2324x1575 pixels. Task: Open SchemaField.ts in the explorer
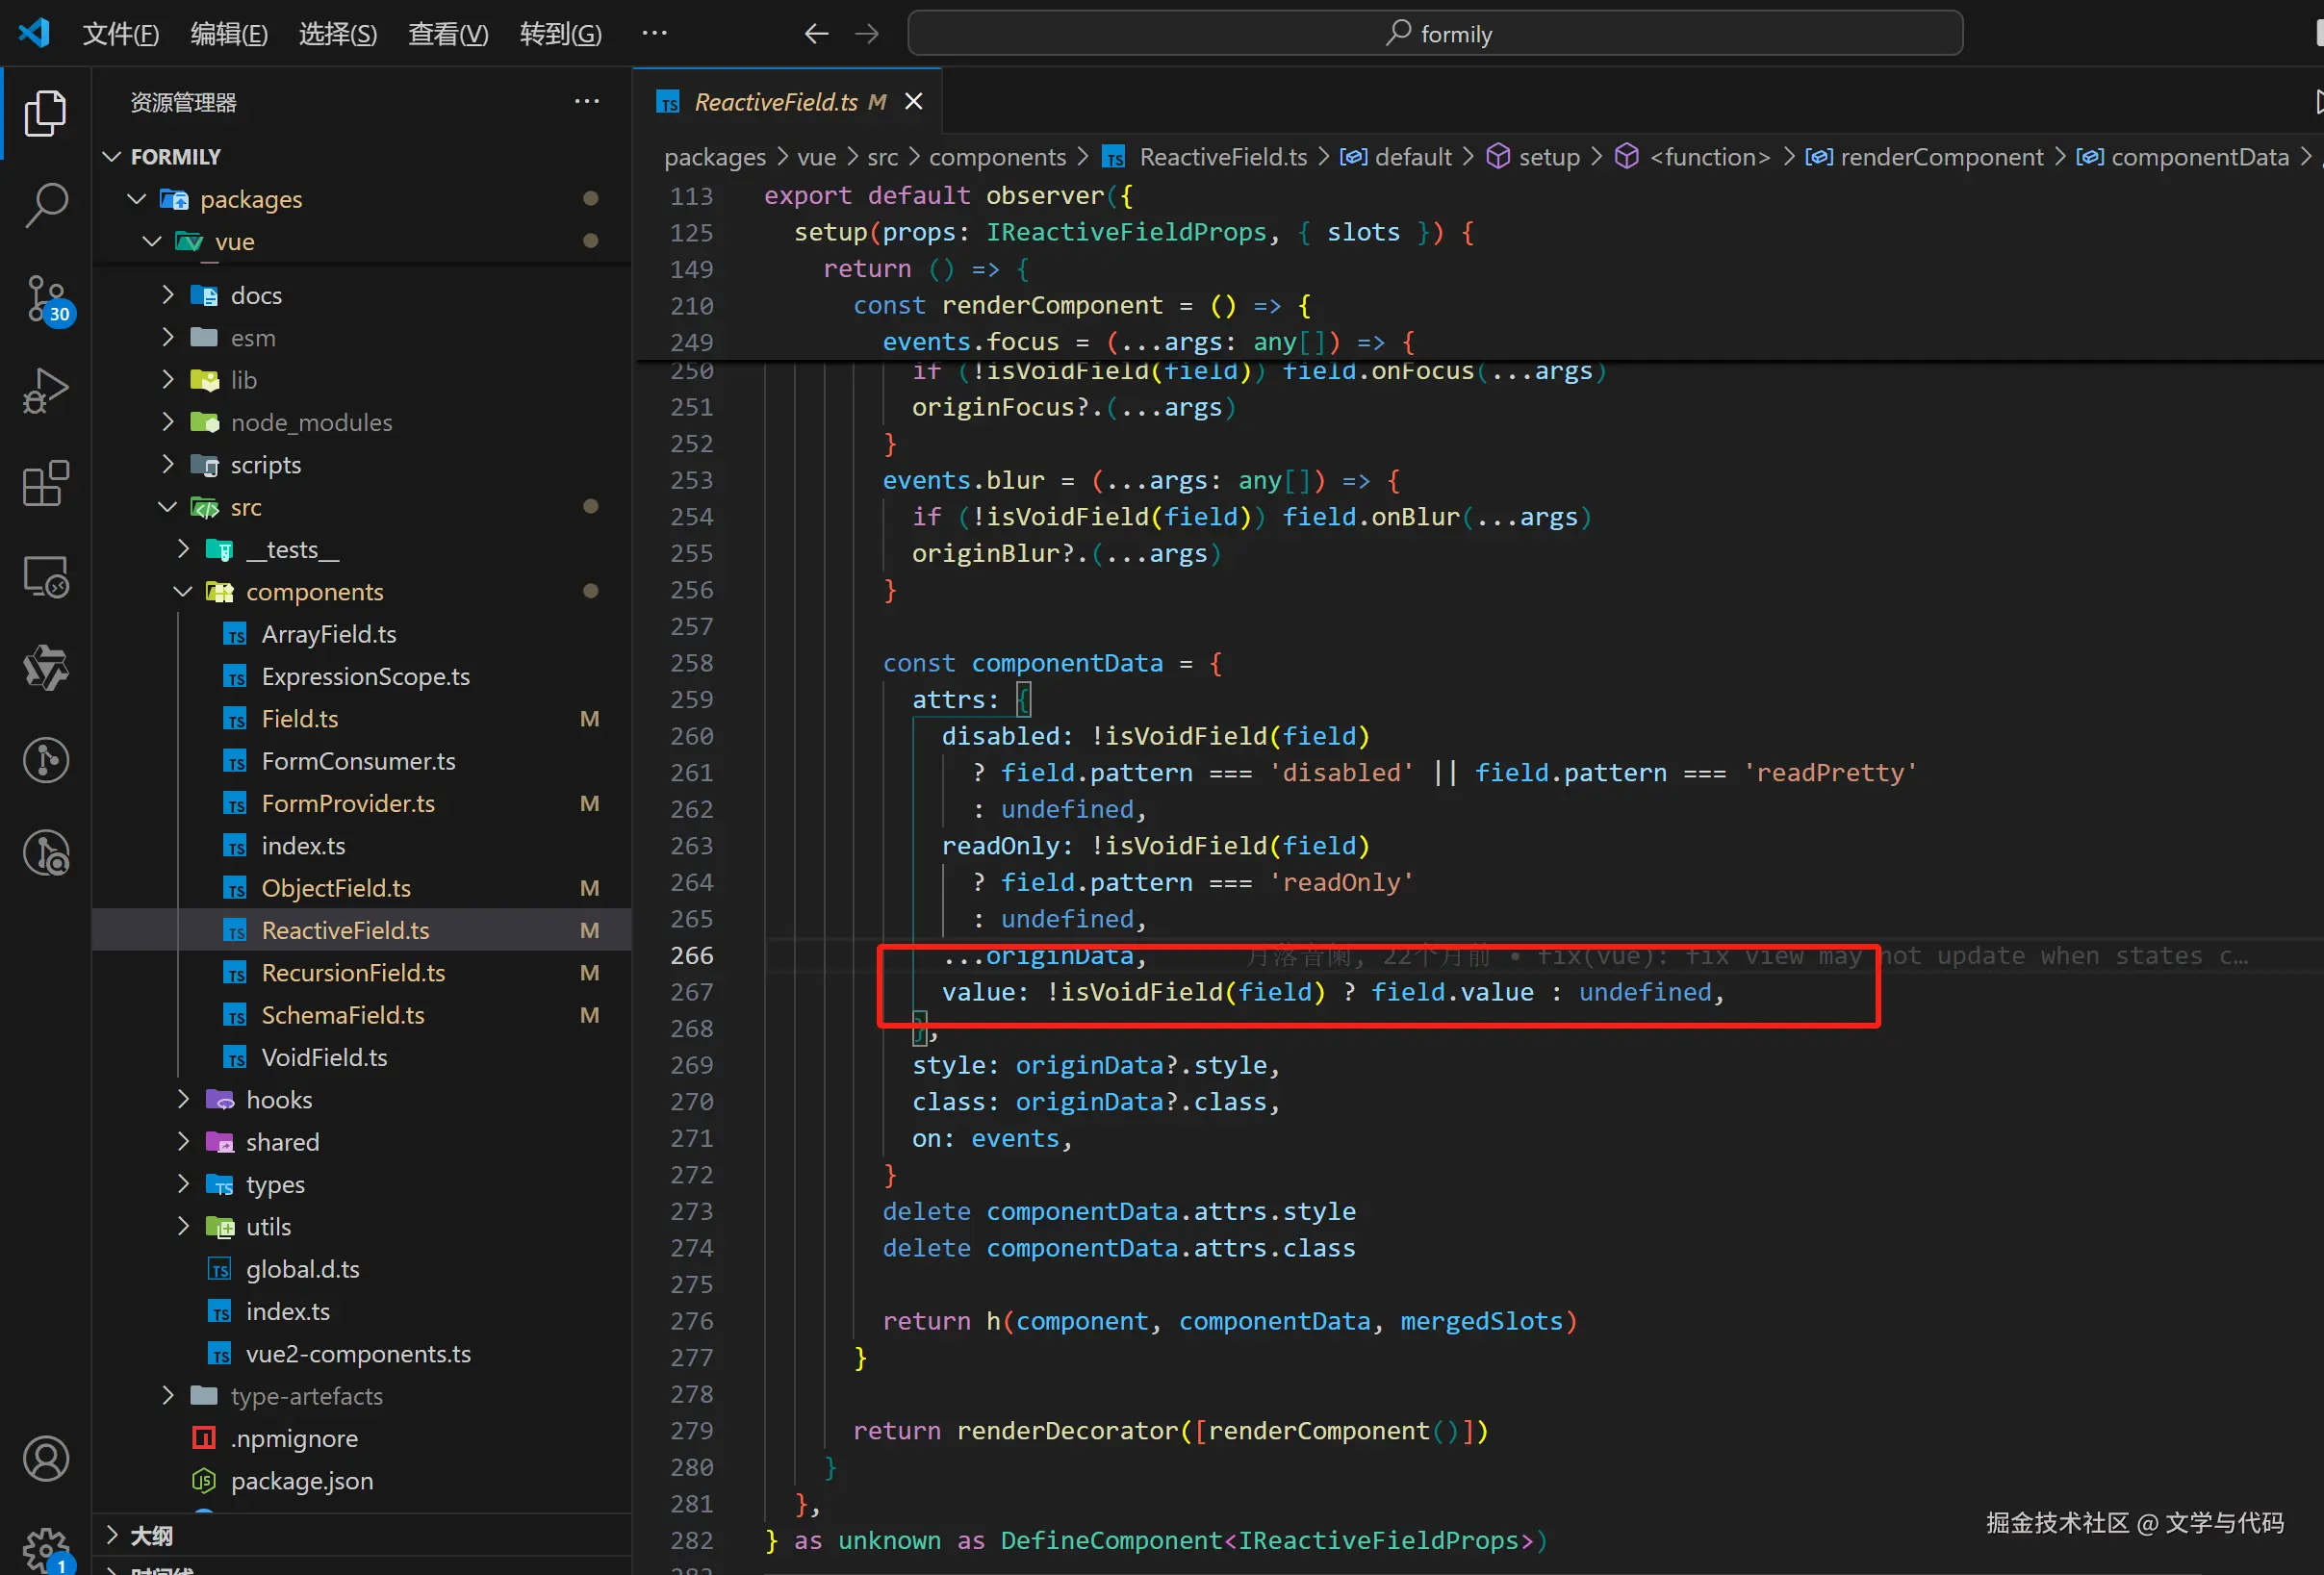click(342, 1015)
